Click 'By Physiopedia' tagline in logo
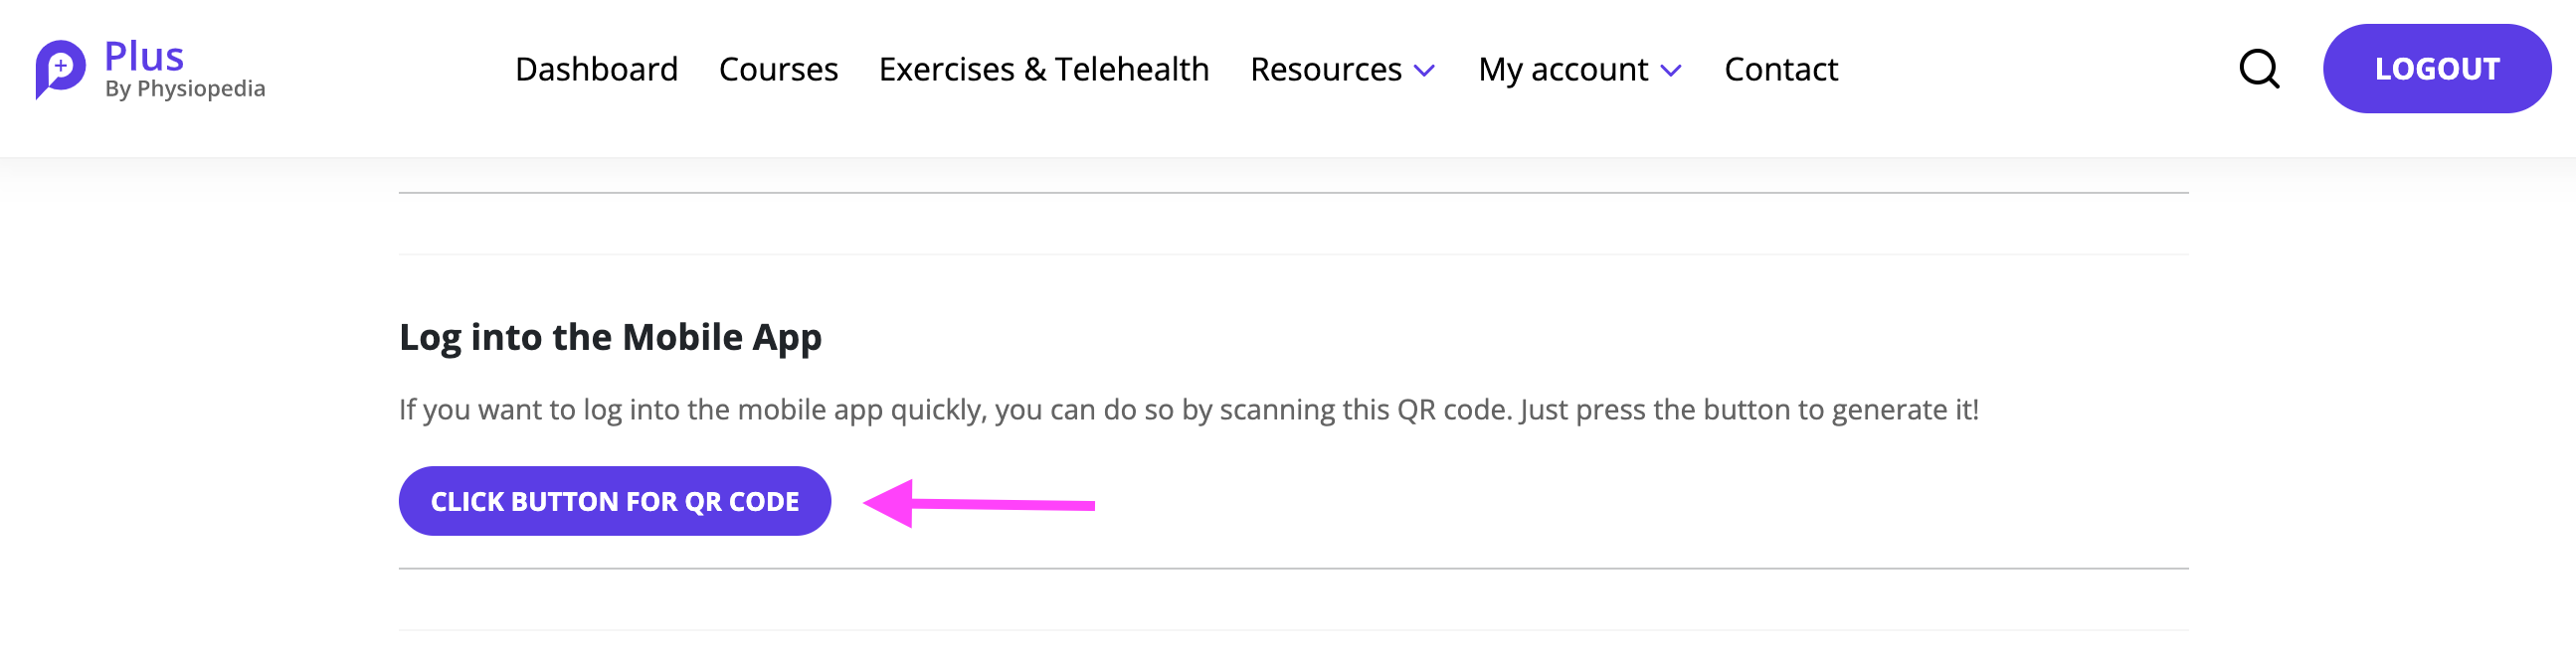This screenshot has width=2576, height=662. pyautogui.click(x=185, y=89)
